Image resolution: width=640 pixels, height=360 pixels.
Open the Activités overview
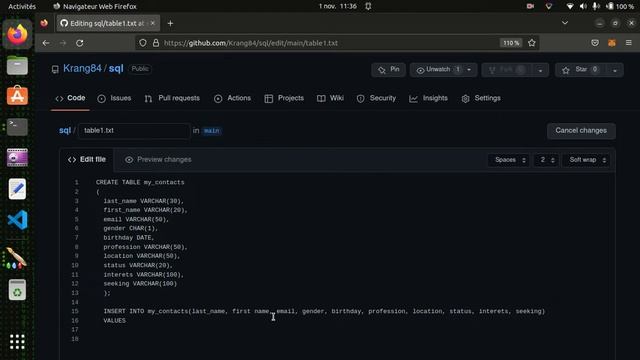22,6
